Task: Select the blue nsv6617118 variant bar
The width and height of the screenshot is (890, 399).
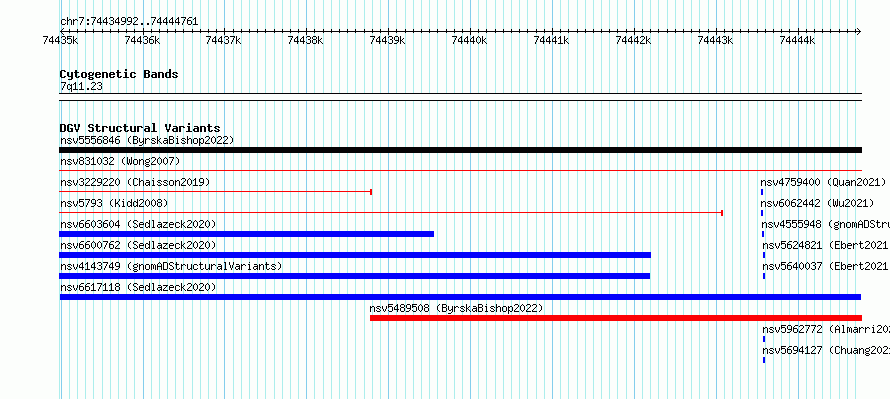Action: tap(460, 297)
